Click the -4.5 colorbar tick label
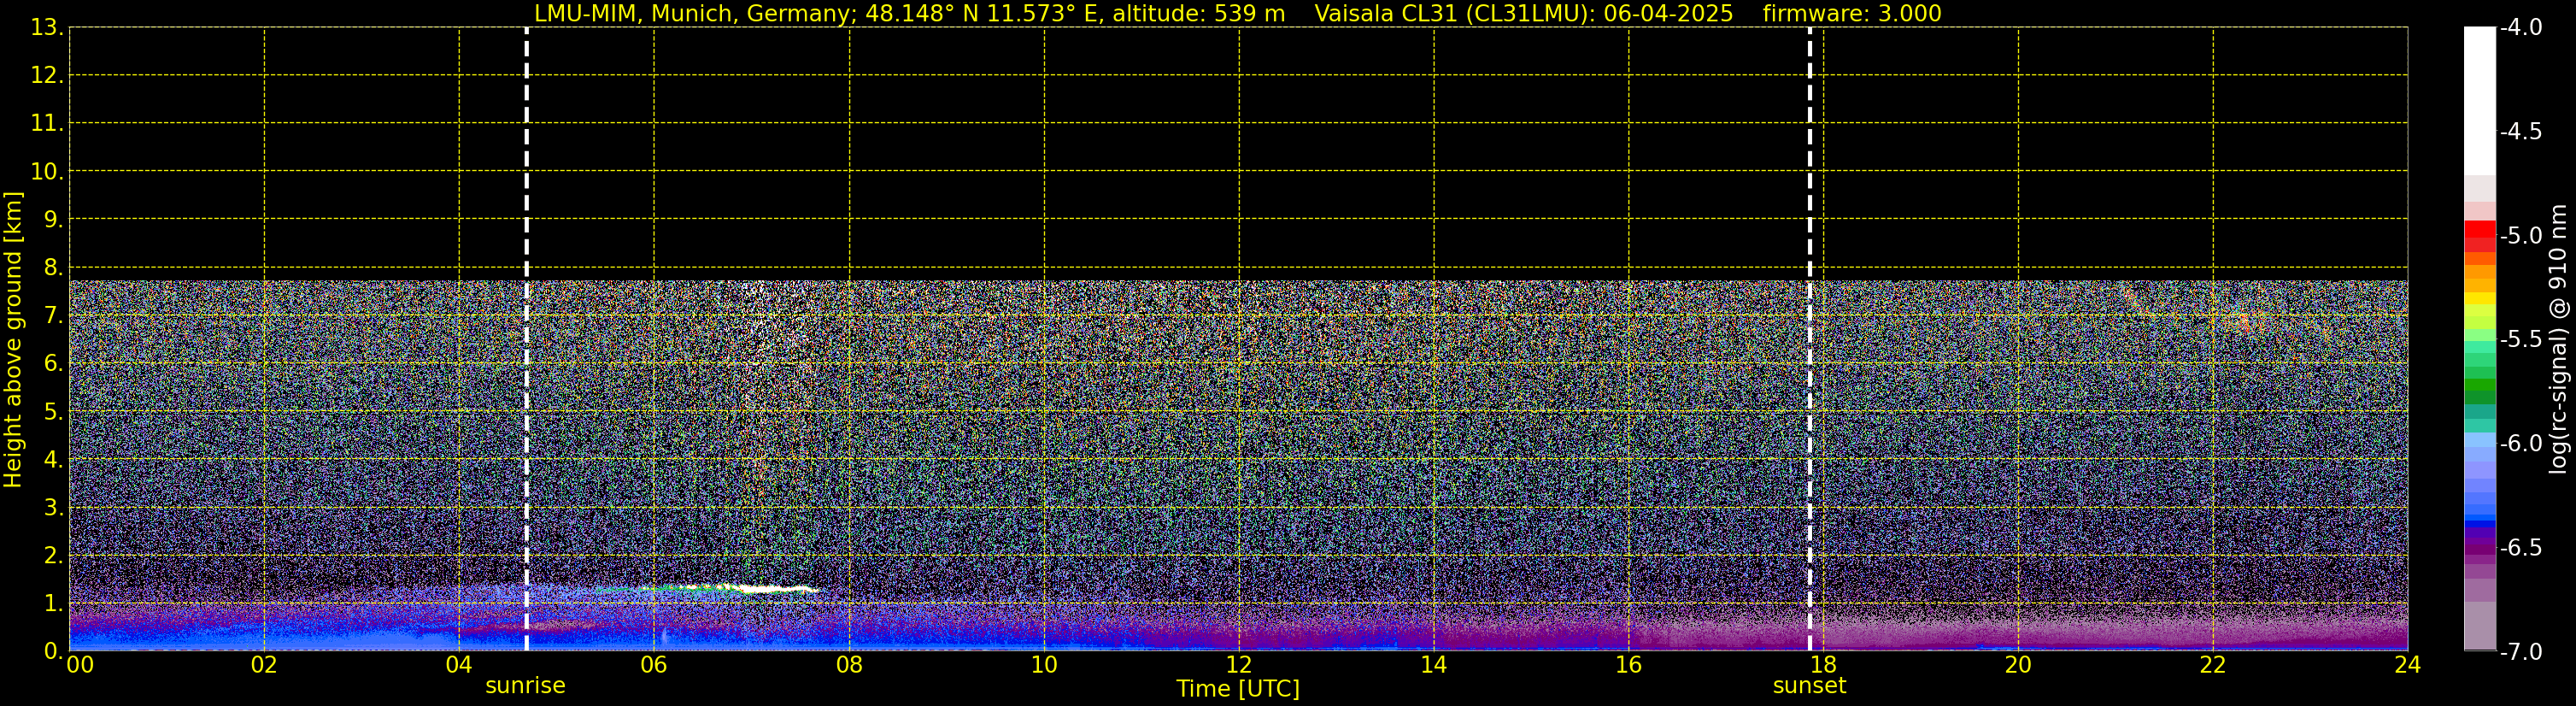 (x=2520, y=132)
